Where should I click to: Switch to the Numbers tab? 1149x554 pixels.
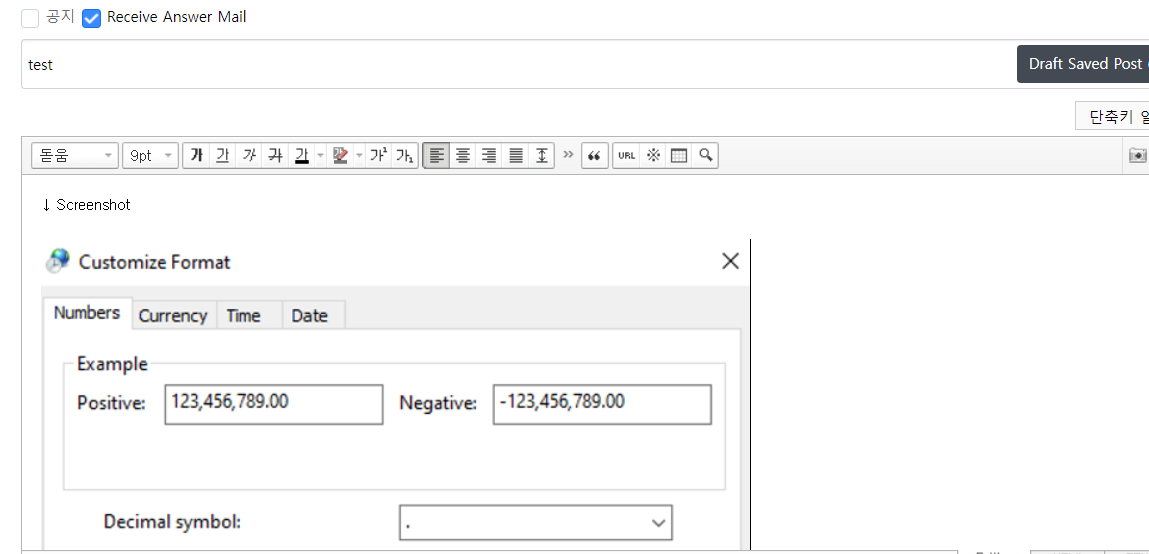(x=87, y=313)
